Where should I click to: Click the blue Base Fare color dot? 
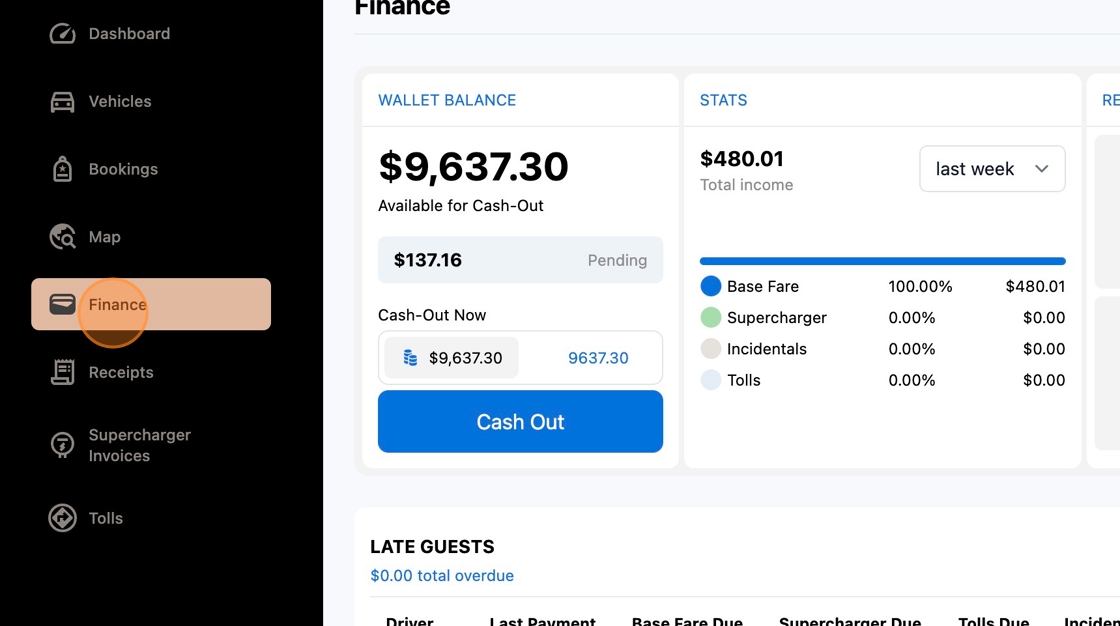point(711,287)
